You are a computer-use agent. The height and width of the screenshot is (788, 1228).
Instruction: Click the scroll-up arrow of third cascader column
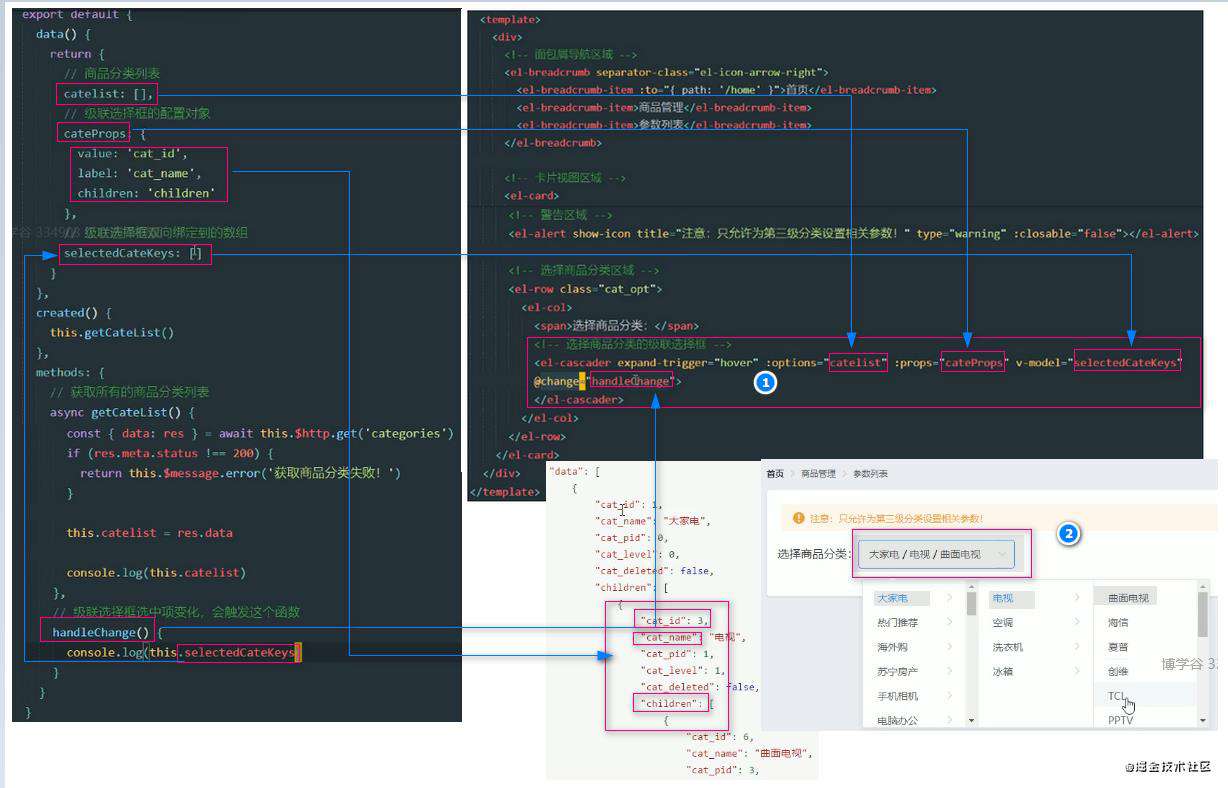point(1203,584)
